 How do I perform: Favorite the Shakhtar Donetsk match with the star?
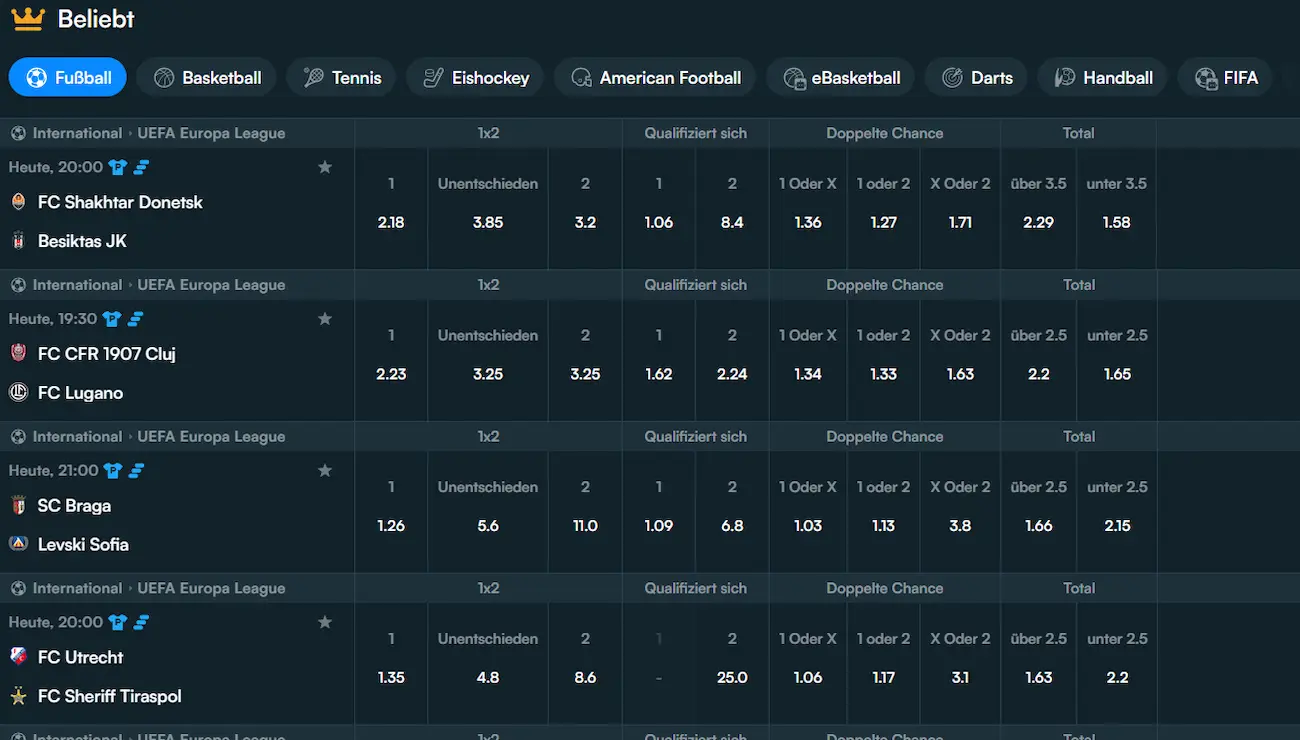[x=325, y=167]
